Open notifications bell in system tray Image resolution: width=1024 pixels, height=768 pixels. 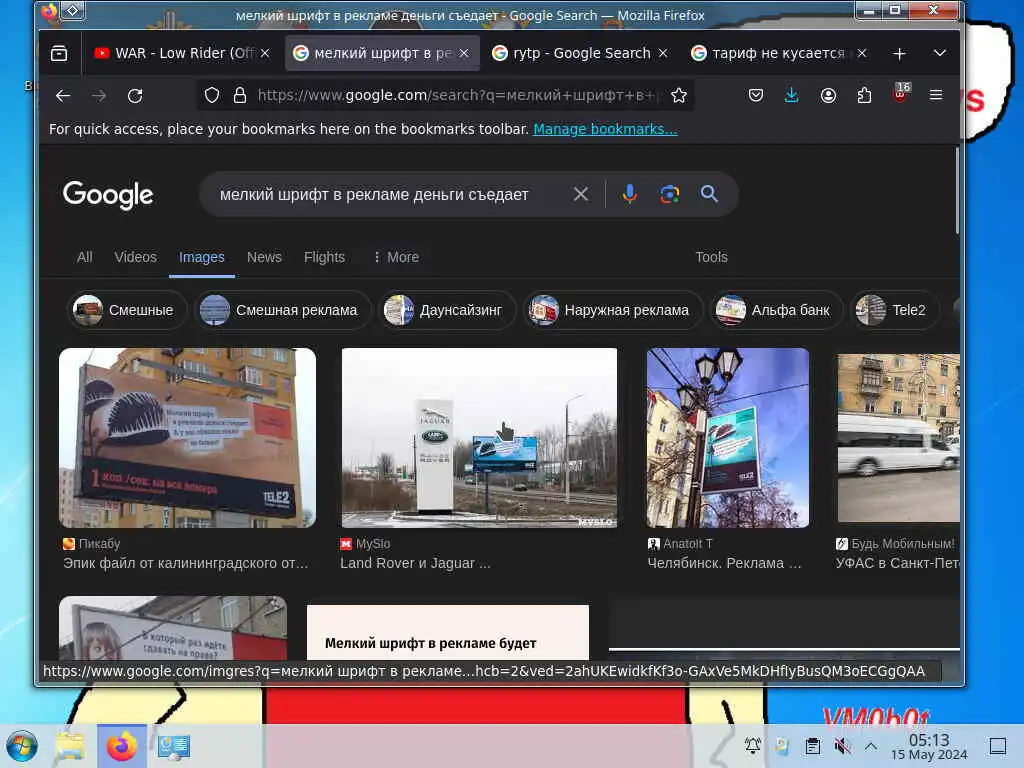click(x=752, y=745)
